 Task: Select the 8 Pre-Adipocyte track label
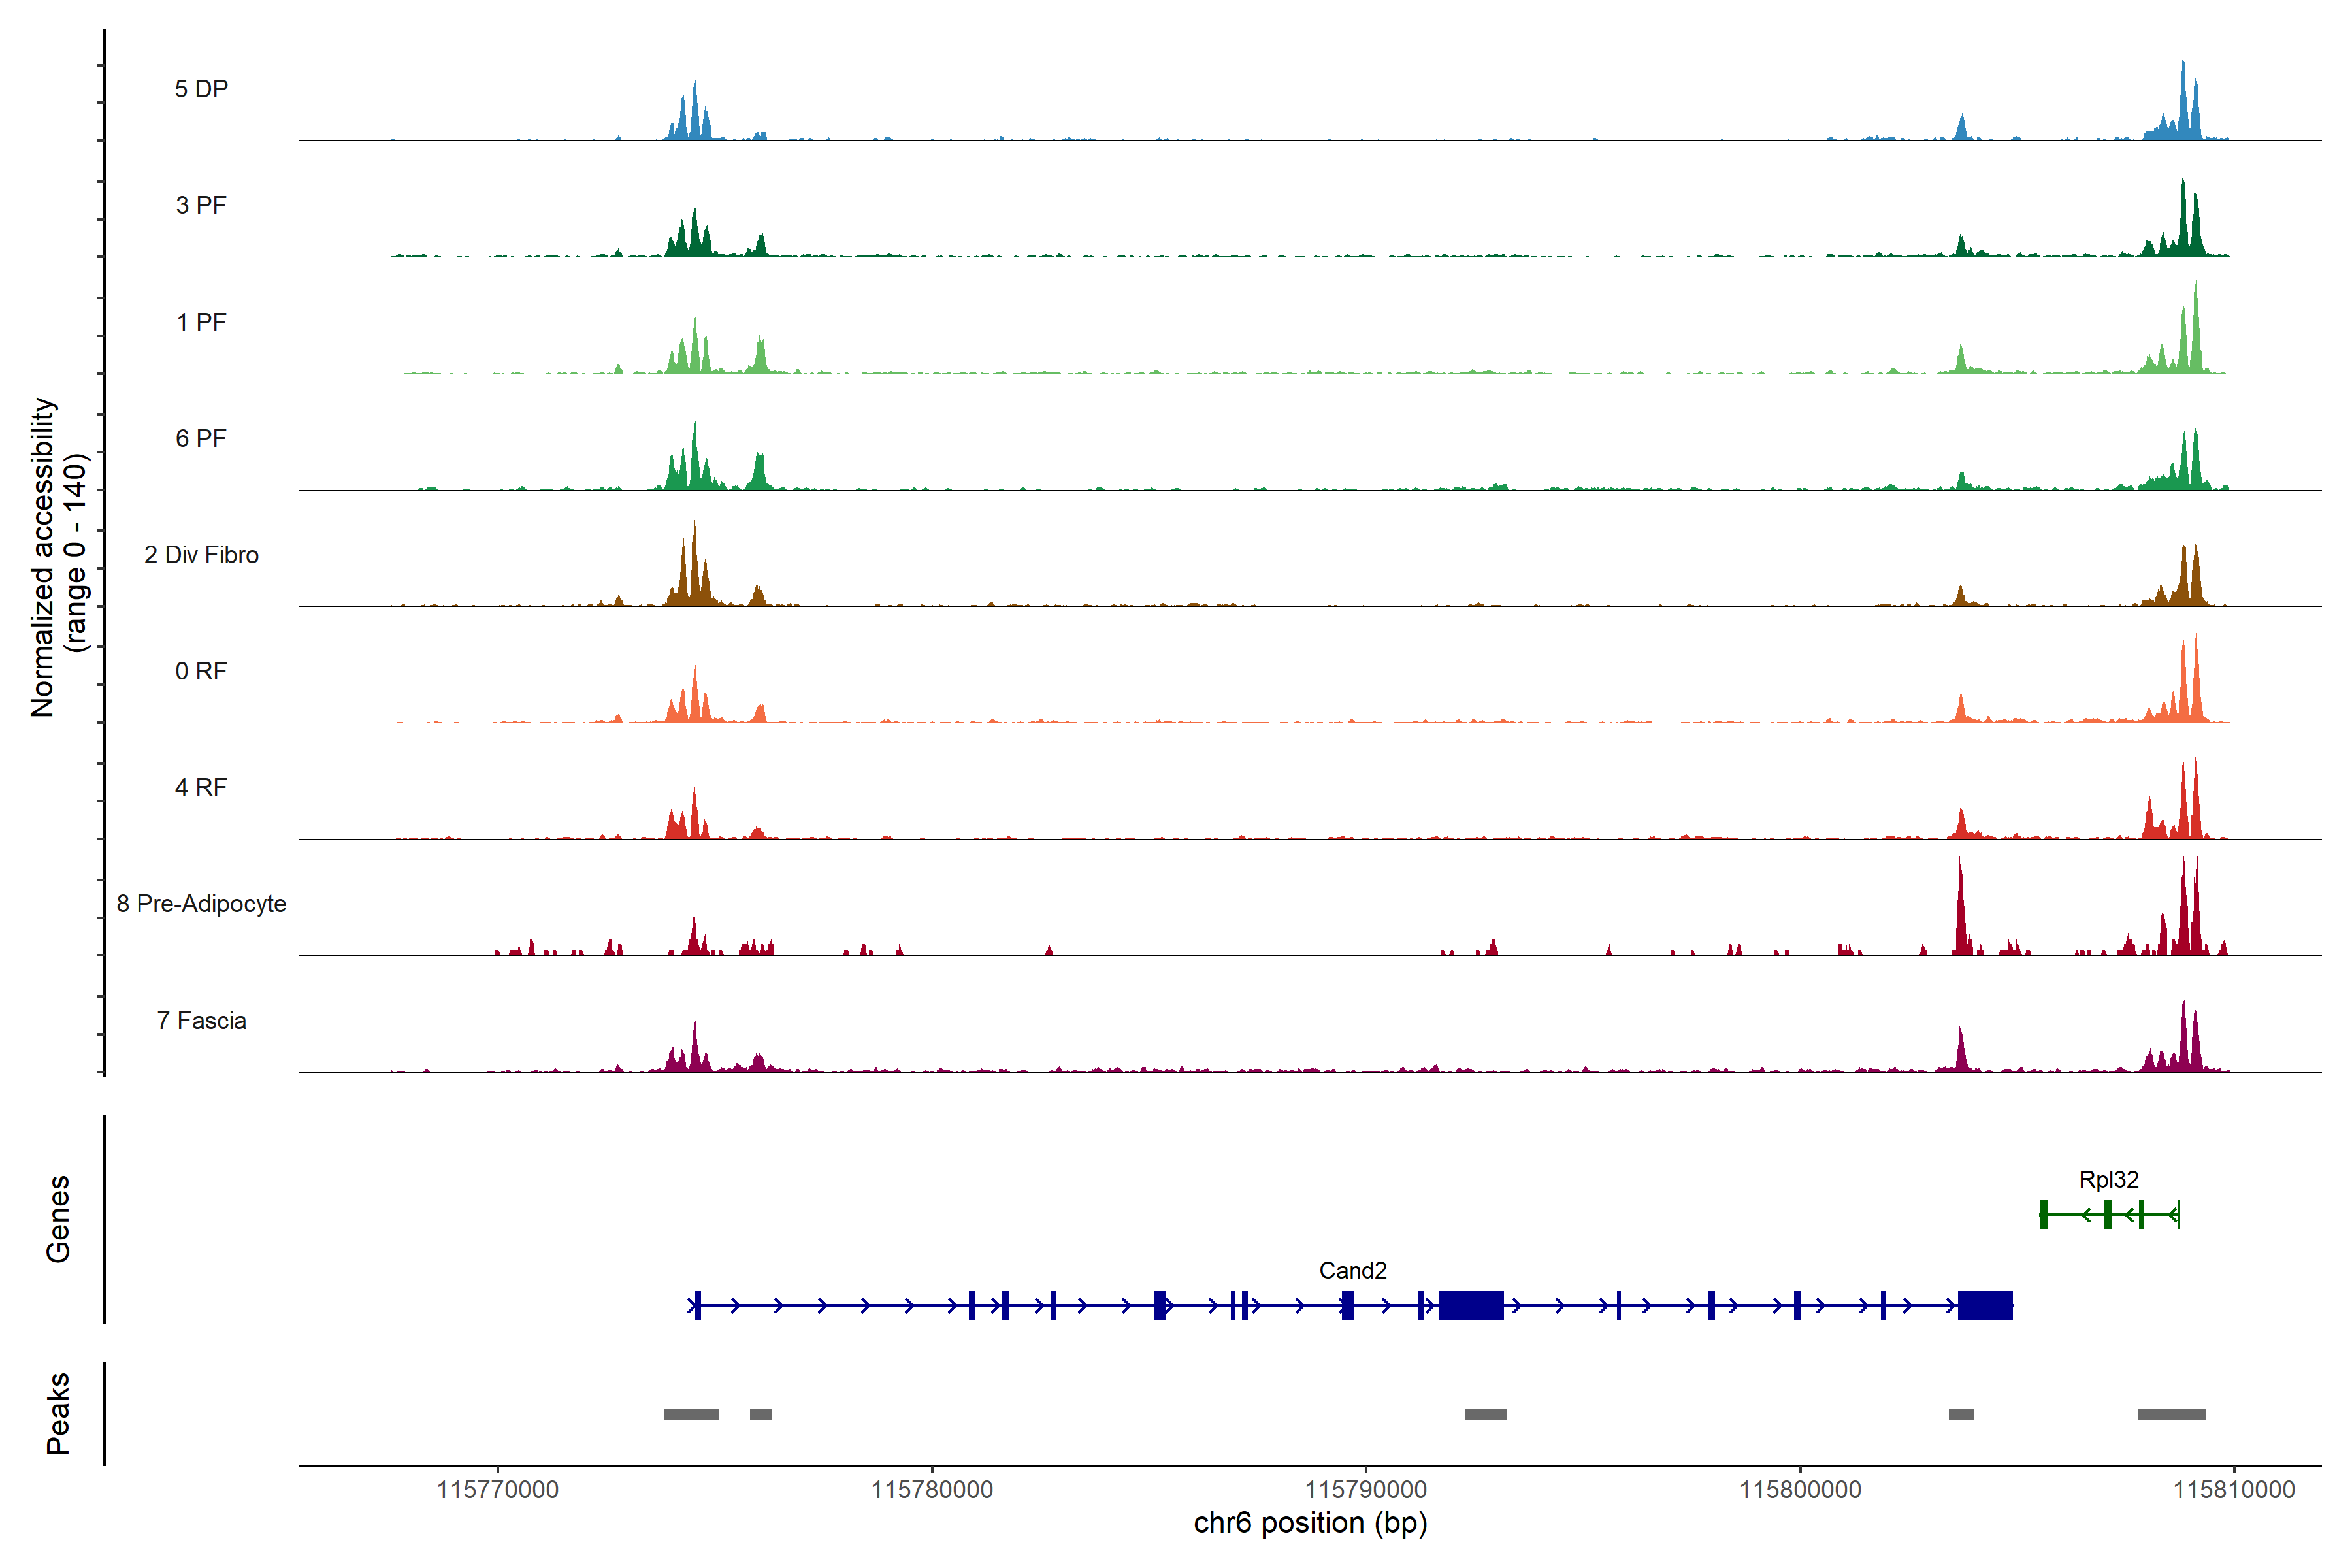[201, 904]
